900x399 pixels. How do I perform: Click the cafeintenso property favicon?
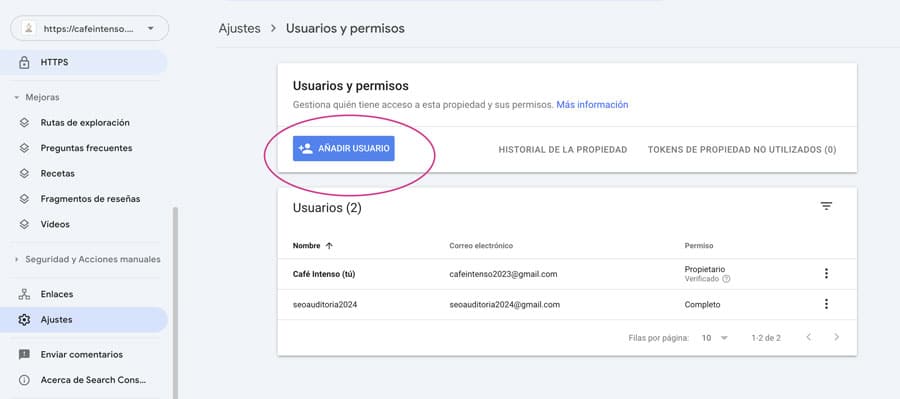point(29,28)
